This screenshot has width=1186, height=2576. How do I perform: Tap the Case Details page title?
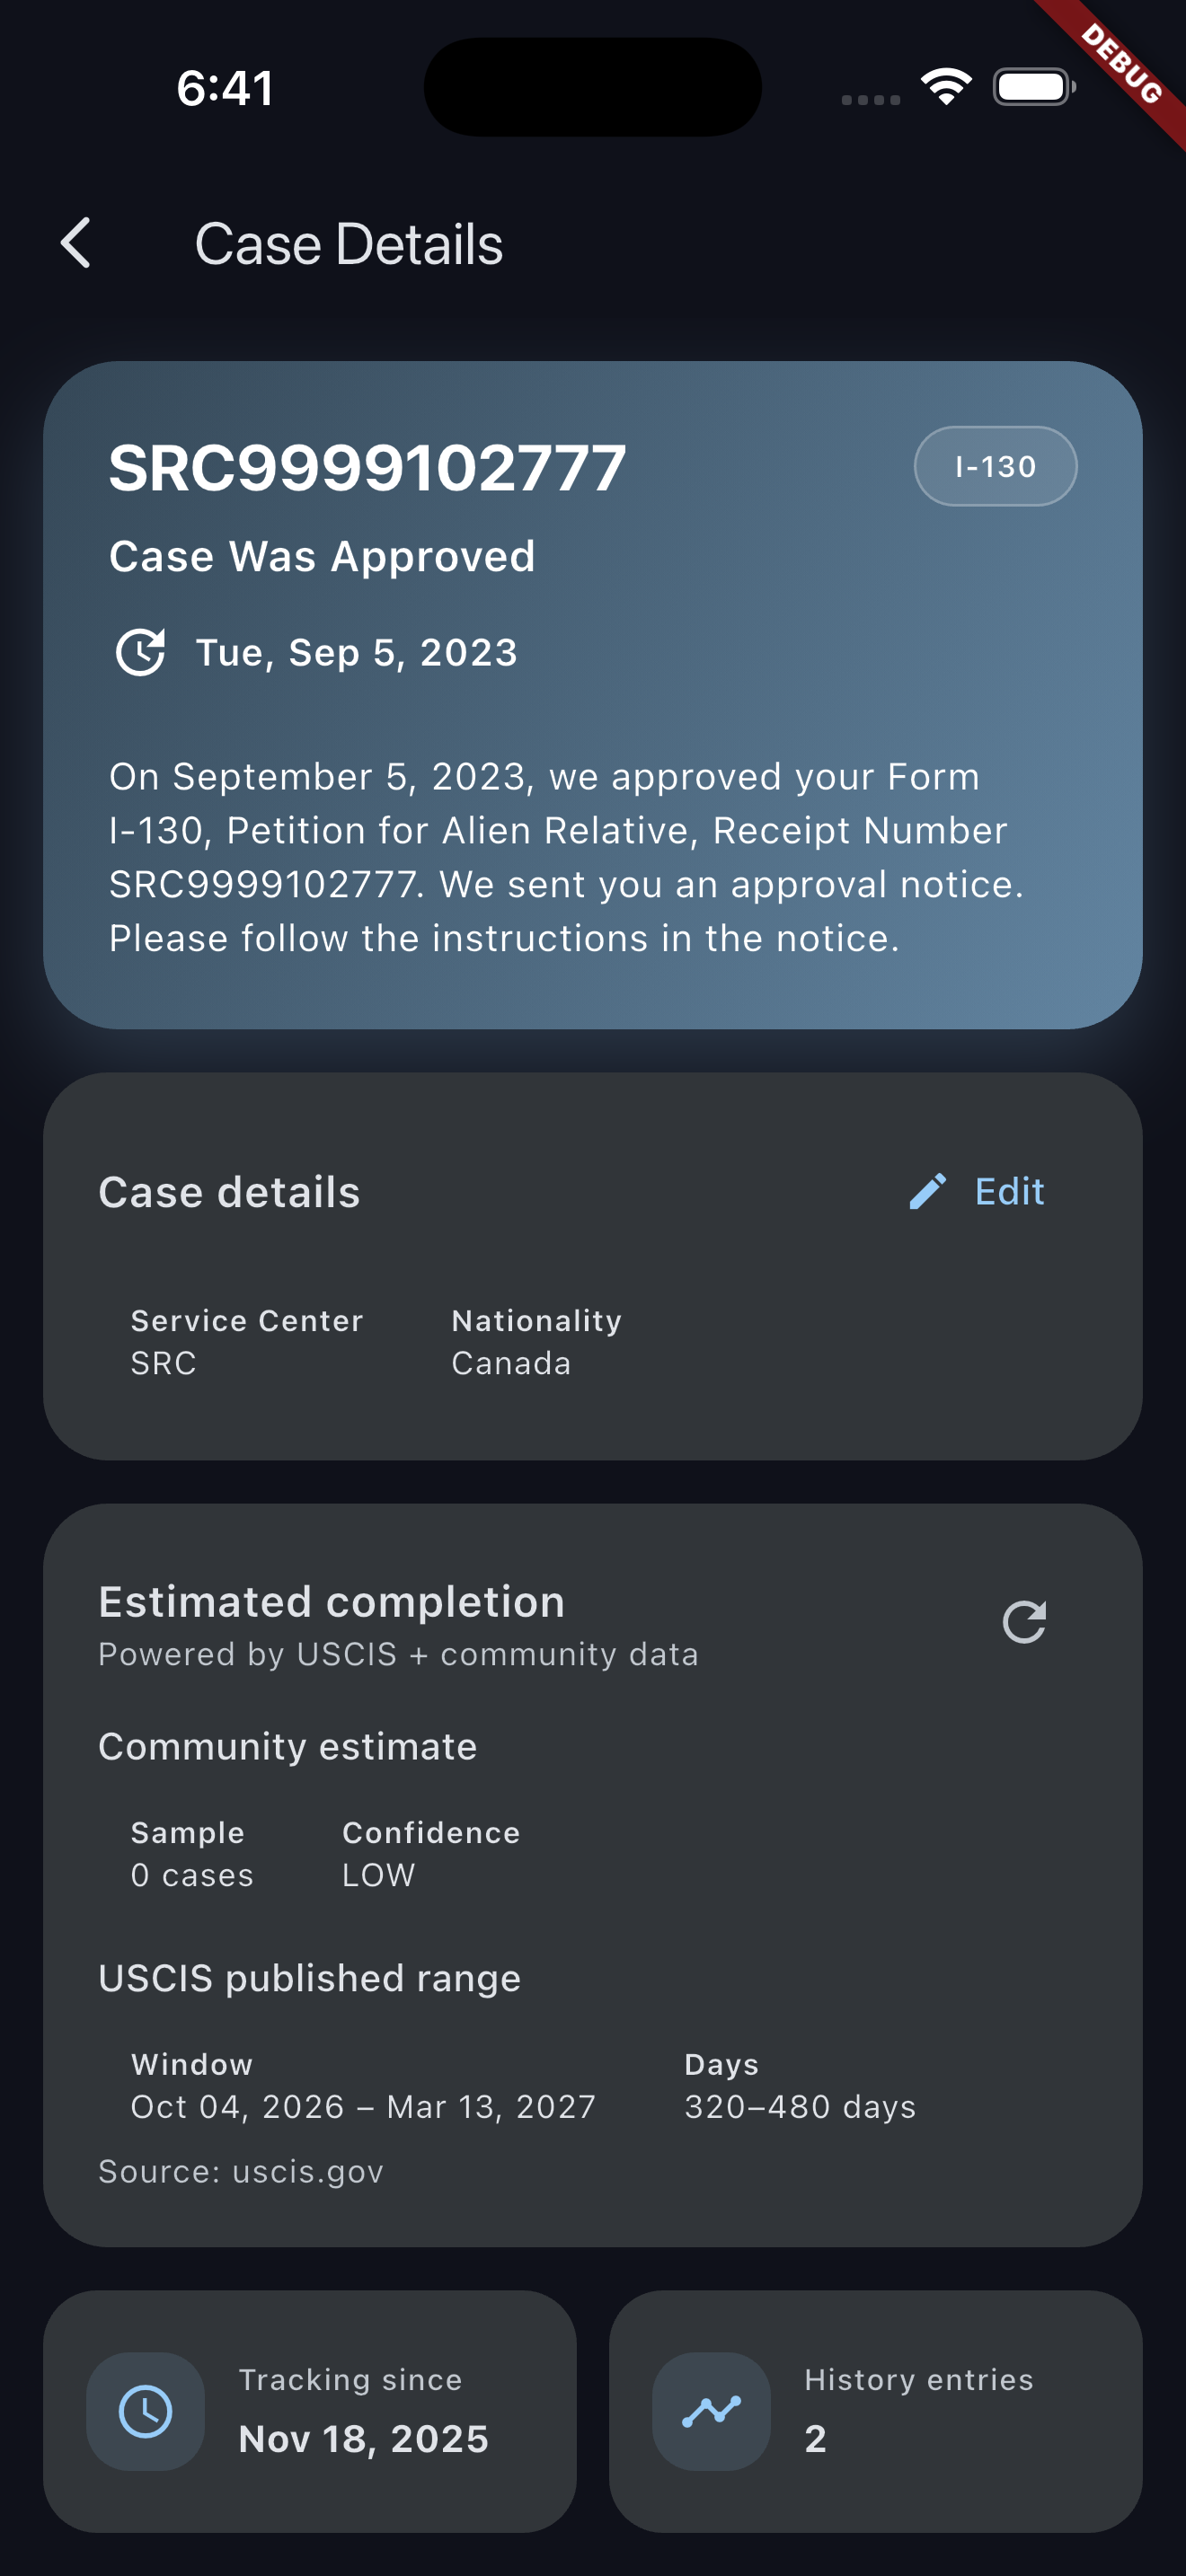pyautogui.click(x=349, y=244)
